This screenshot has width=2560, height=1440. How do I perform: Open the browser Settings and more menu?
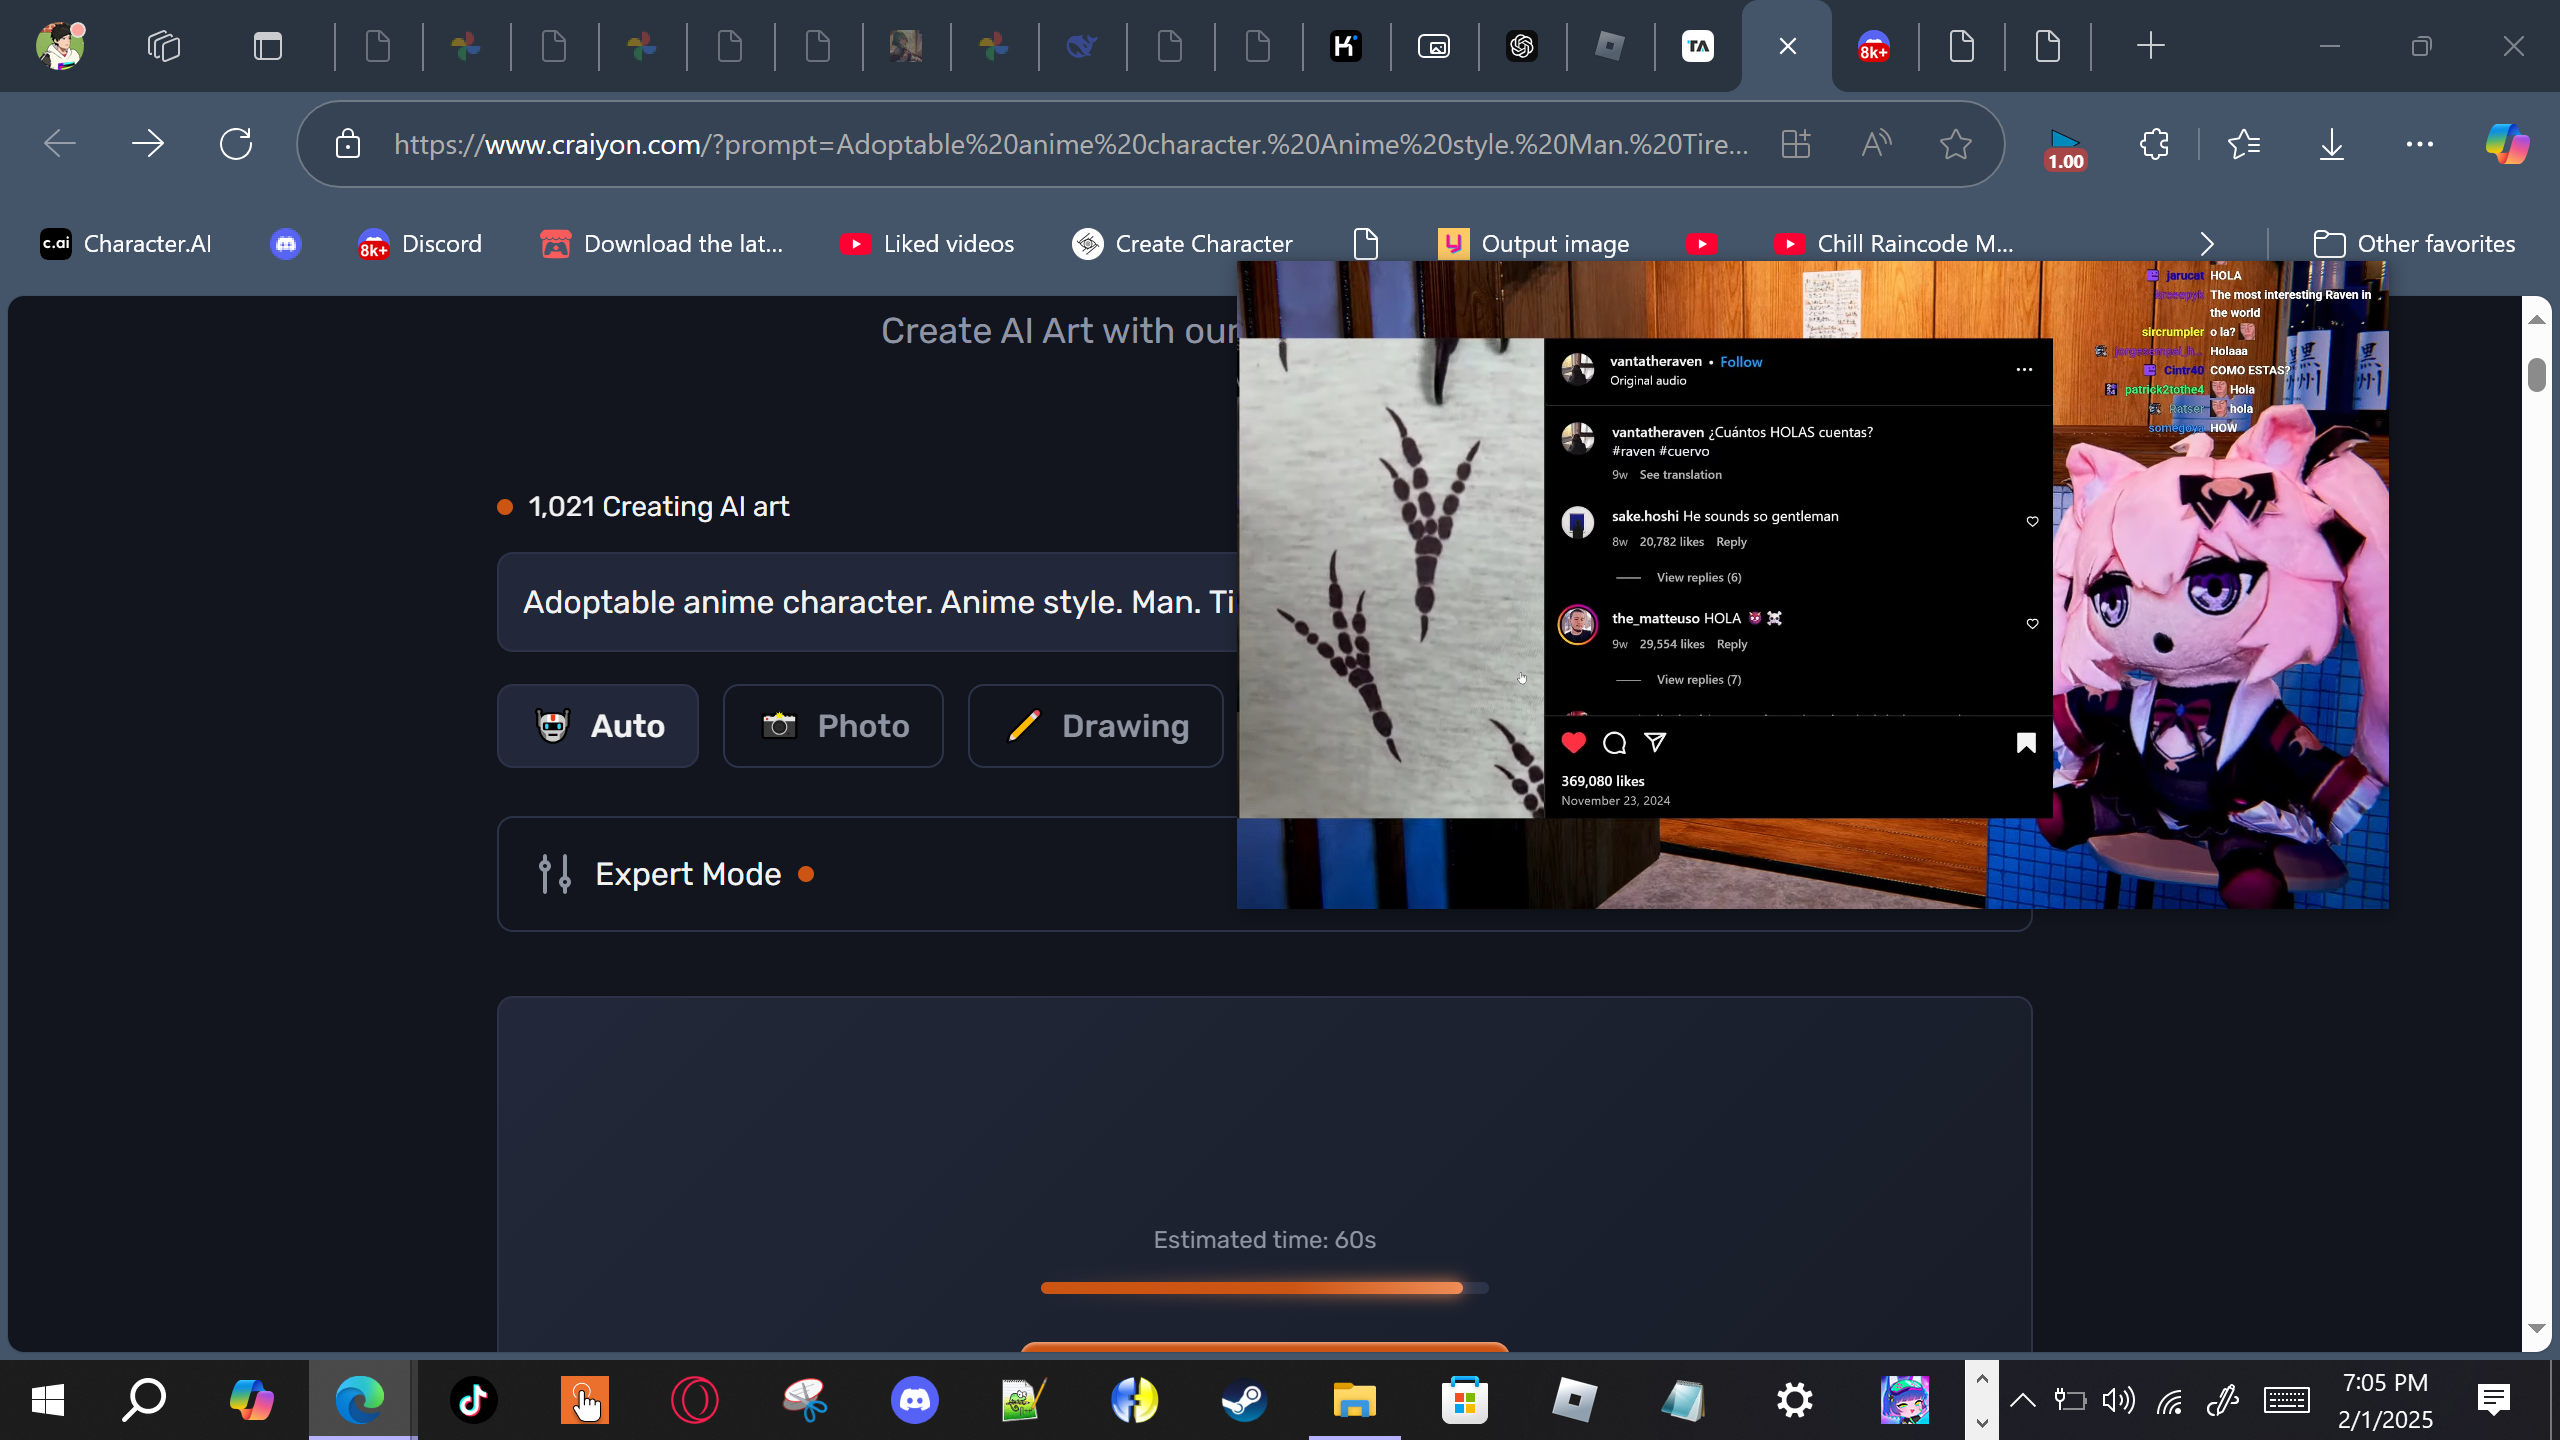(2419, 144)
